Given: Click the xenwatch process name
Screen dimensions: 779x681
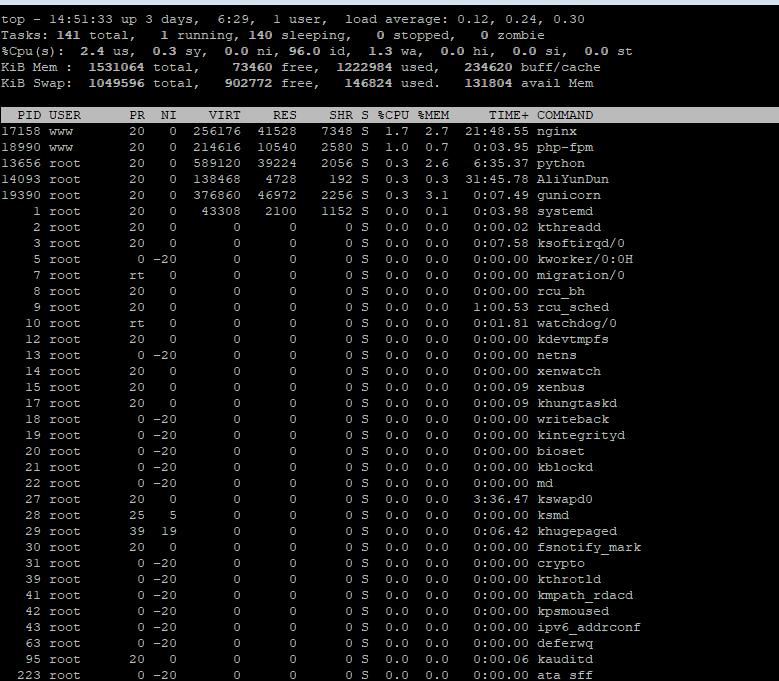Looking at the screenshot, I should (568, 371).
